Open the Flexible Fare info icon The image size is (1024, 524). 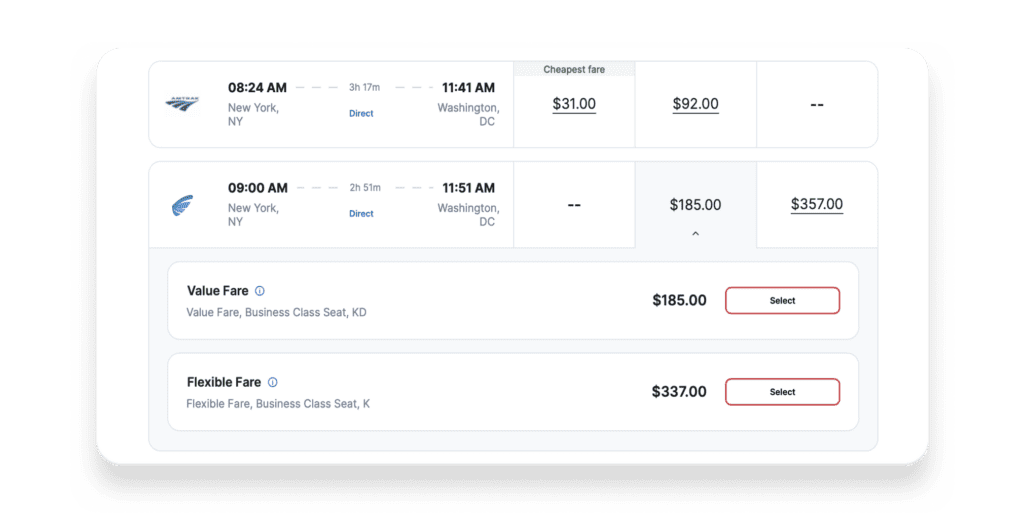[x=272, y=382]
